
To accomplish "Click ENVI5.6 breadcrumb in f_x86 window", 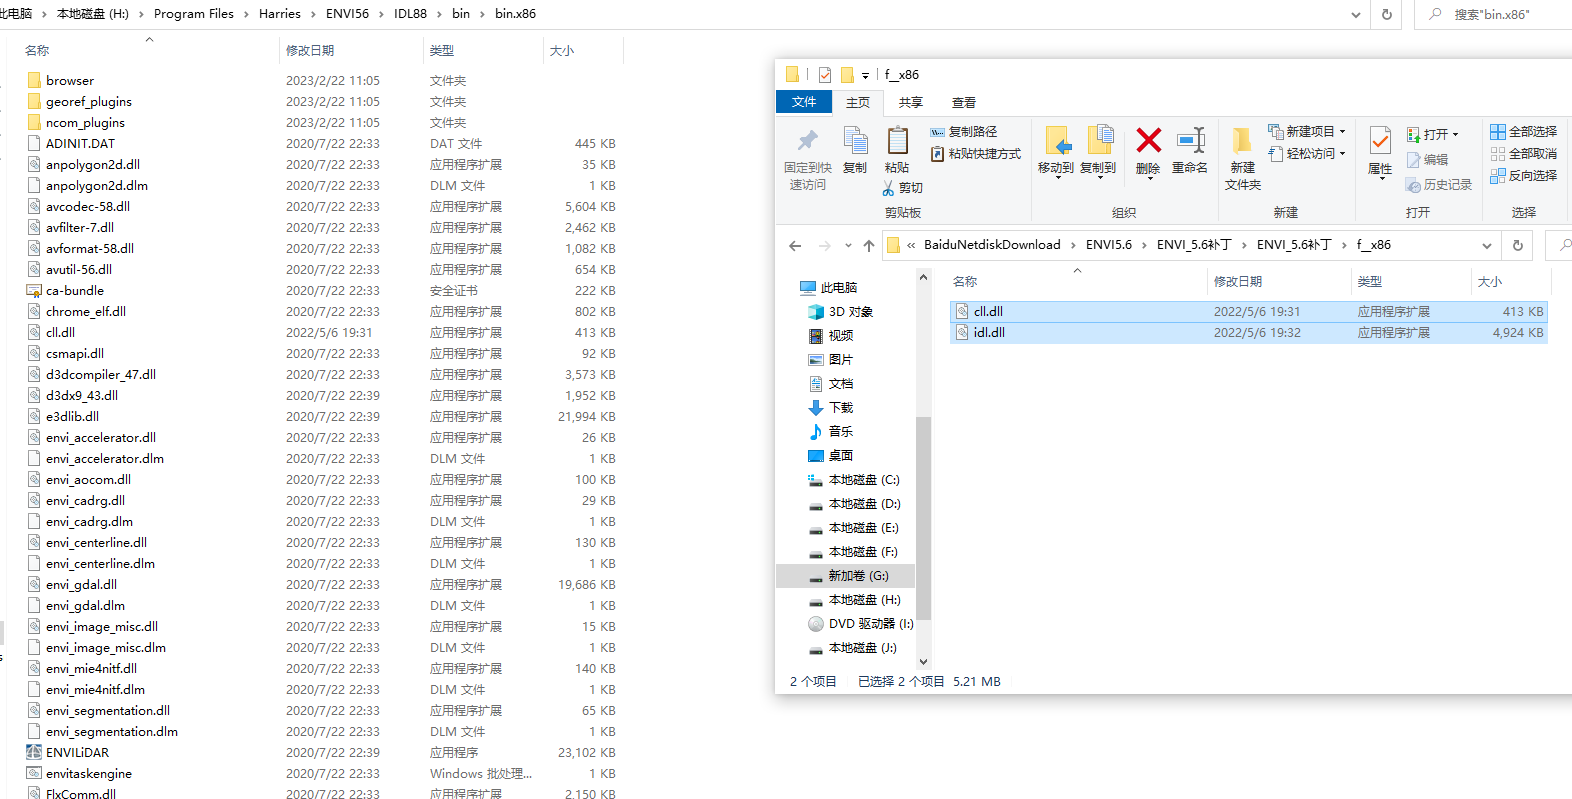I will click(x=1109, y=245).
